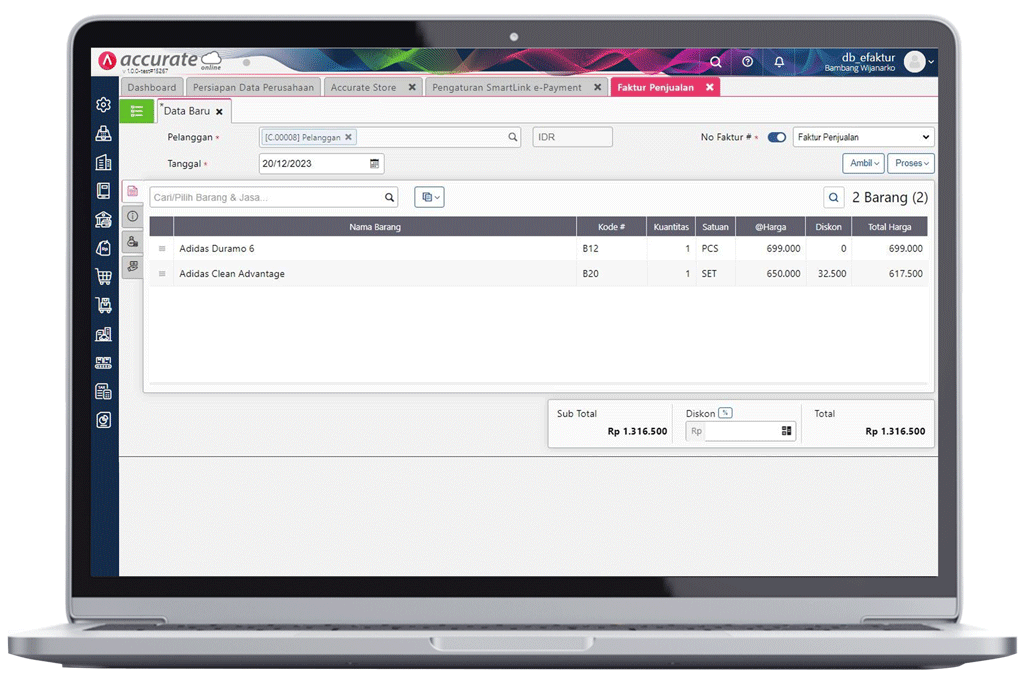Open the Faktur Penjualan type dropdown

[x=862, y=137]
